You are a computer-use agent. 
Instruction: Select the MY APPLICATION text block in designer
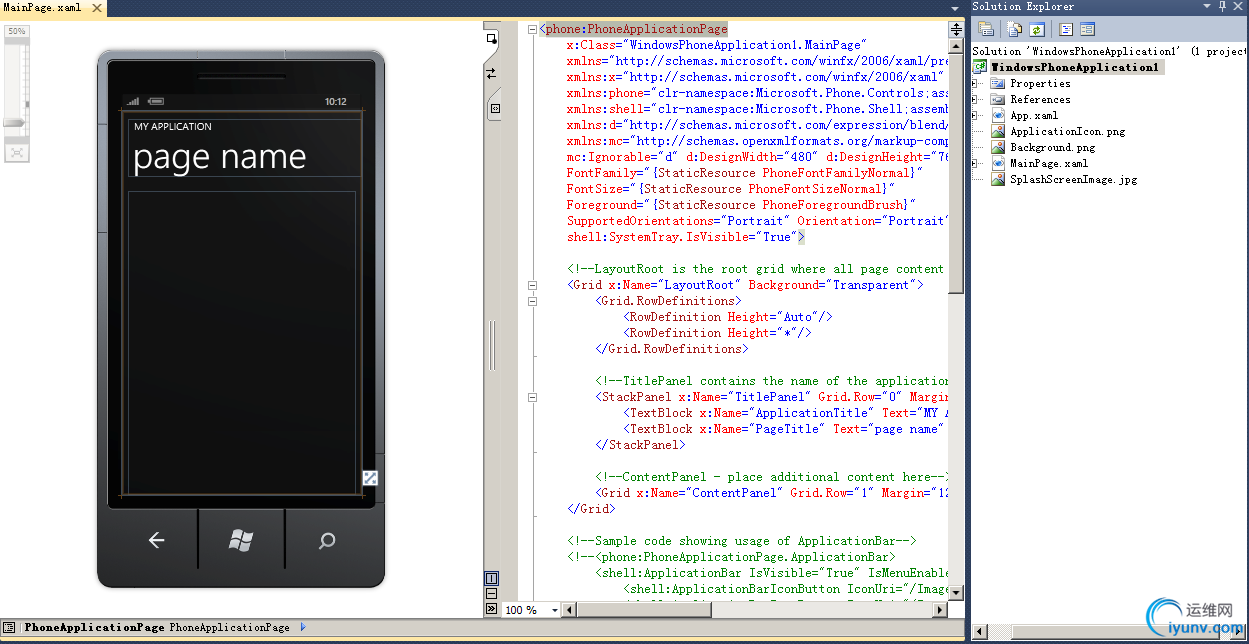click(173, 127)
